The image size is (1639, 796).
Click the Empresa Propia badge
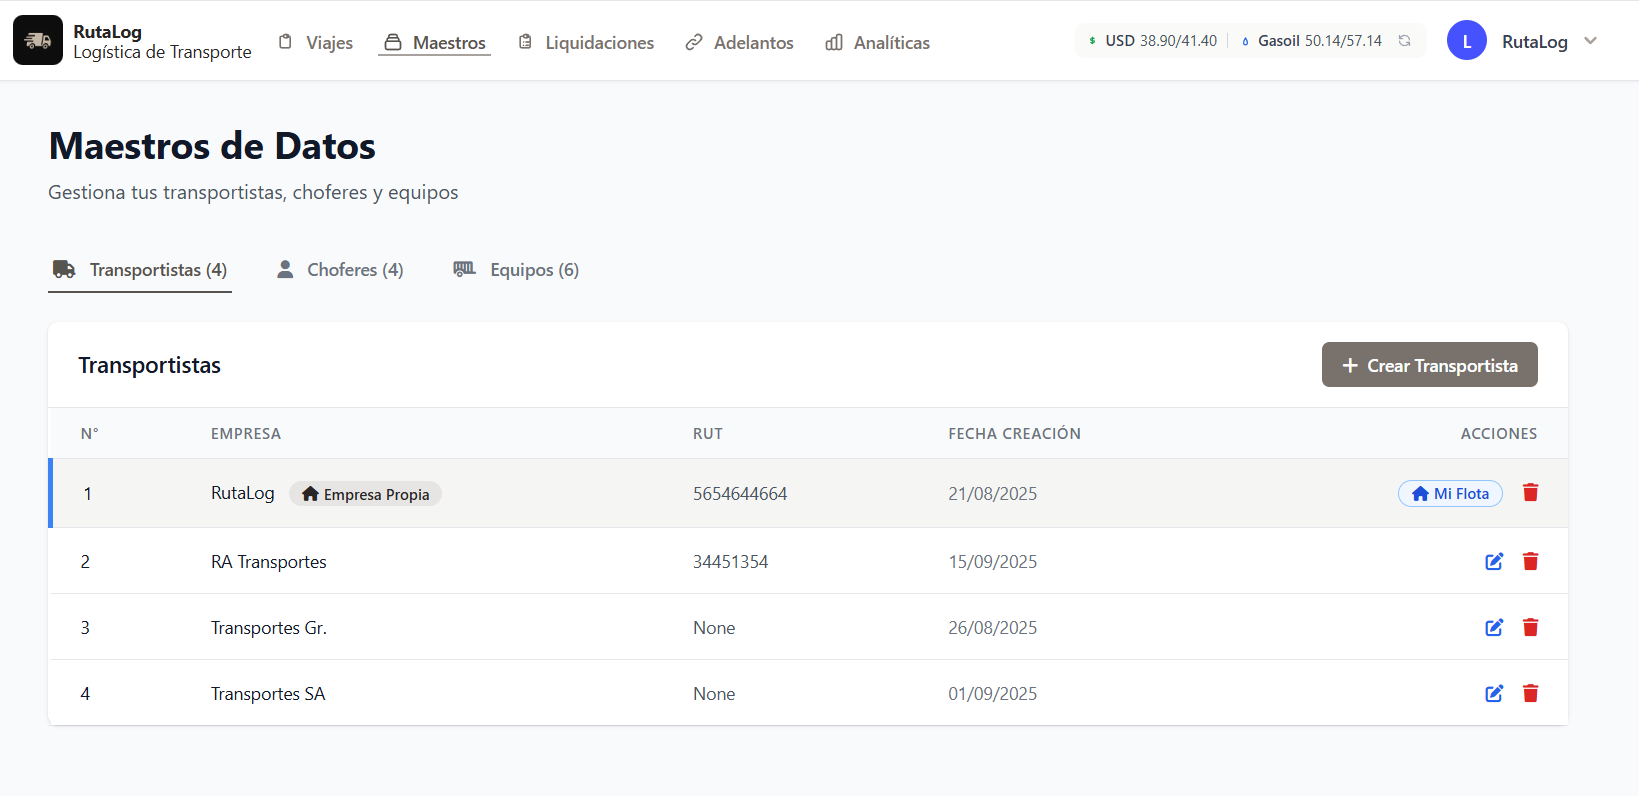pyautogui.click(x=365, y=494)
